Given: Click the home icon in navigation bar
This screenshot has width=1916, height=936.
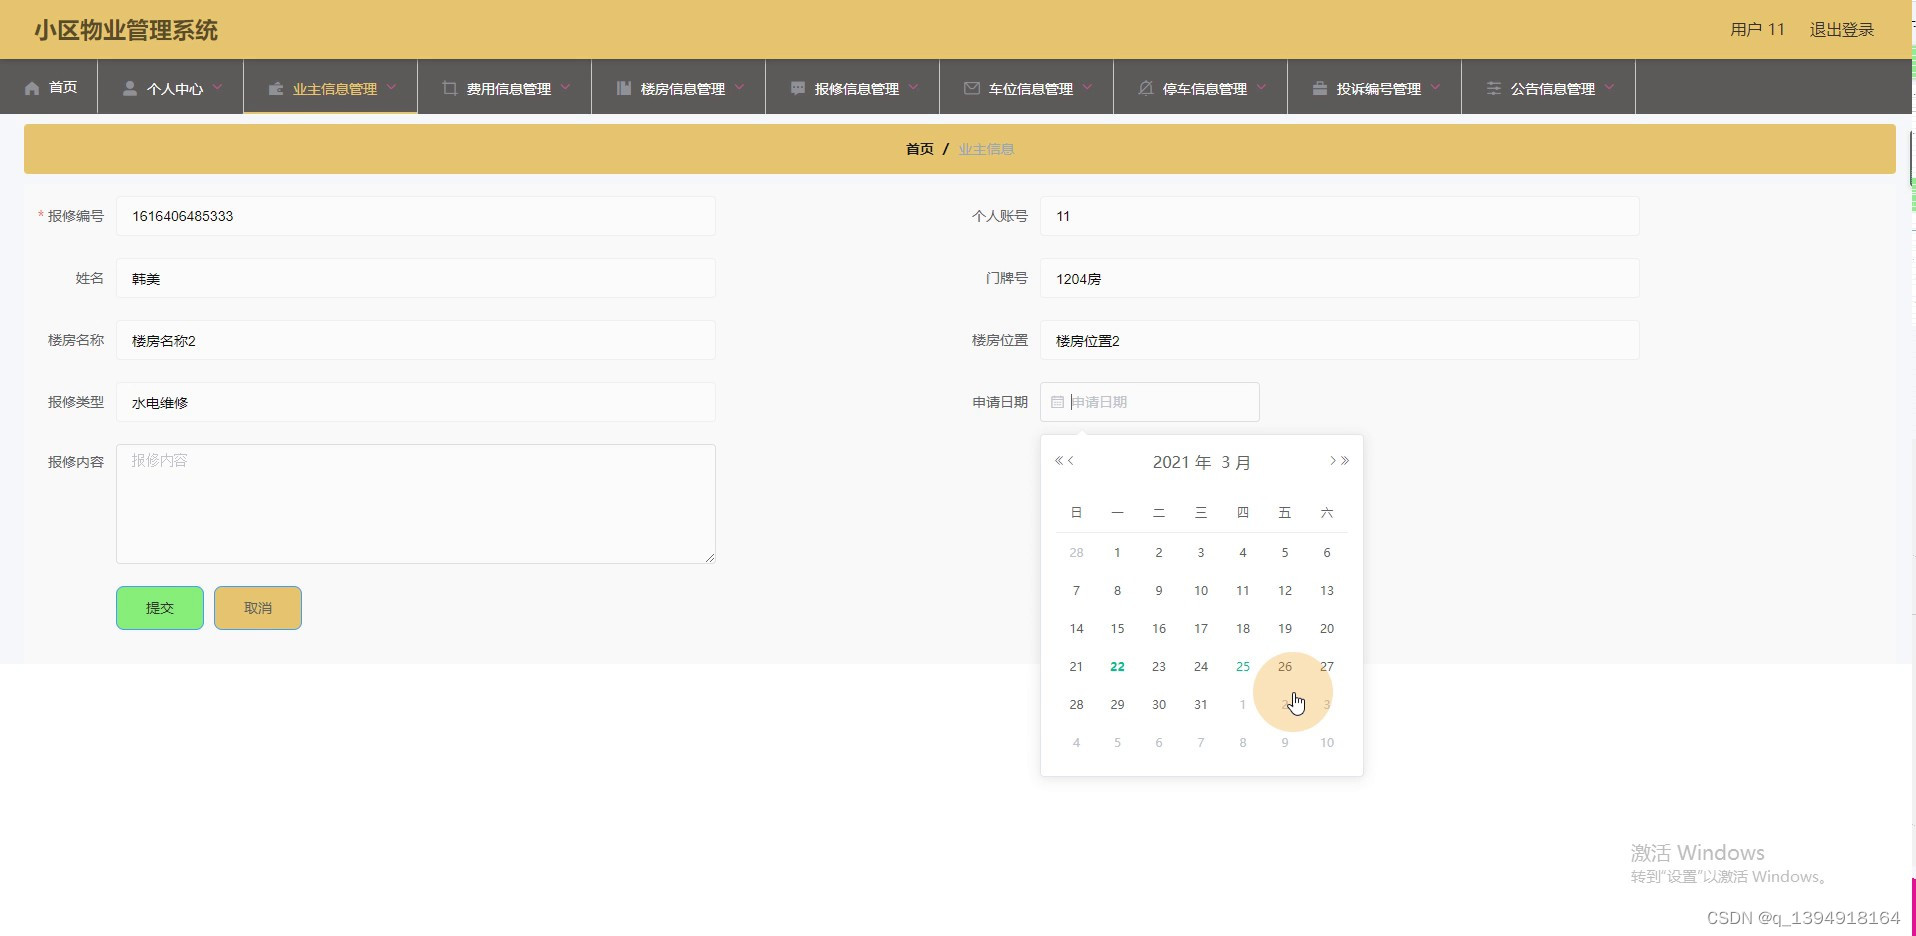Looking at the screenshot, I should coord(32,88).
